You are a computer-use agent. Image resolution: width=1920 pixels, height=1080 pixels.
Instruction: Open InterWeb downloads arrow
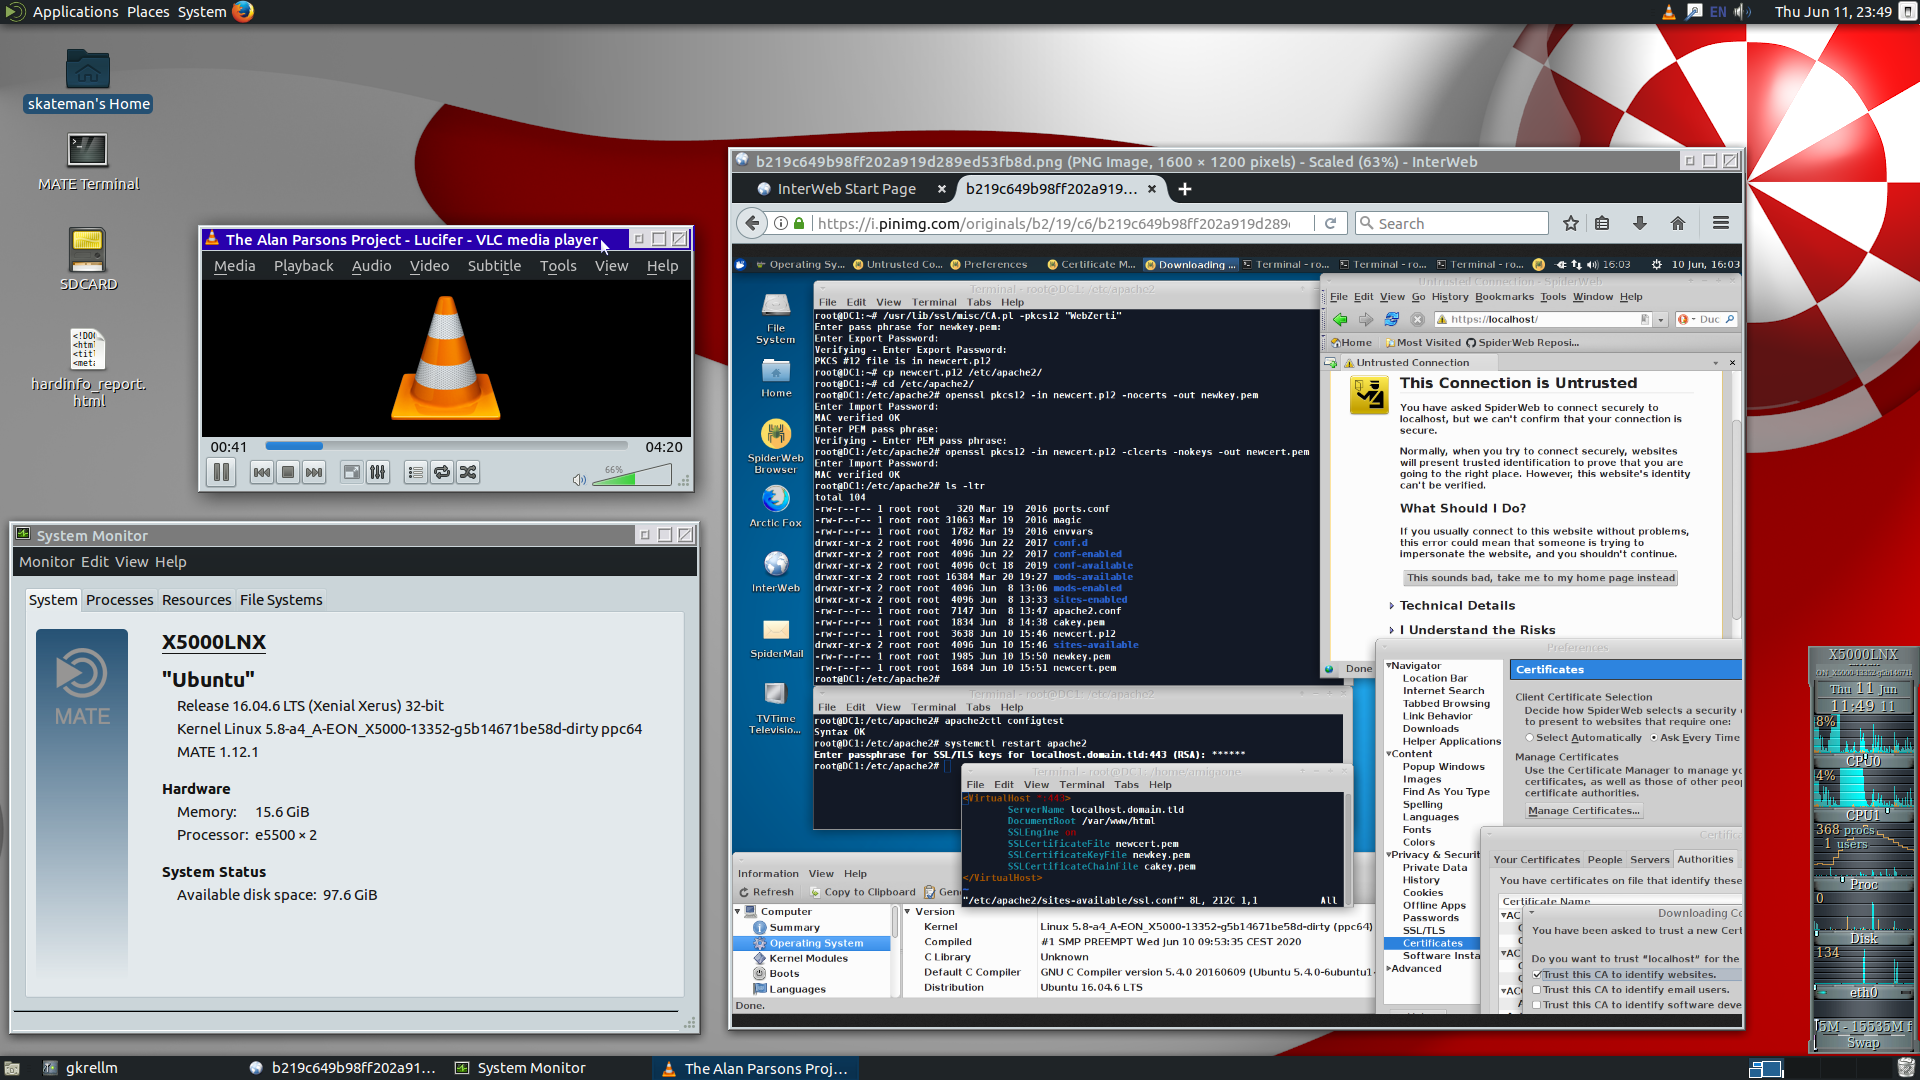coord(1640,224)
